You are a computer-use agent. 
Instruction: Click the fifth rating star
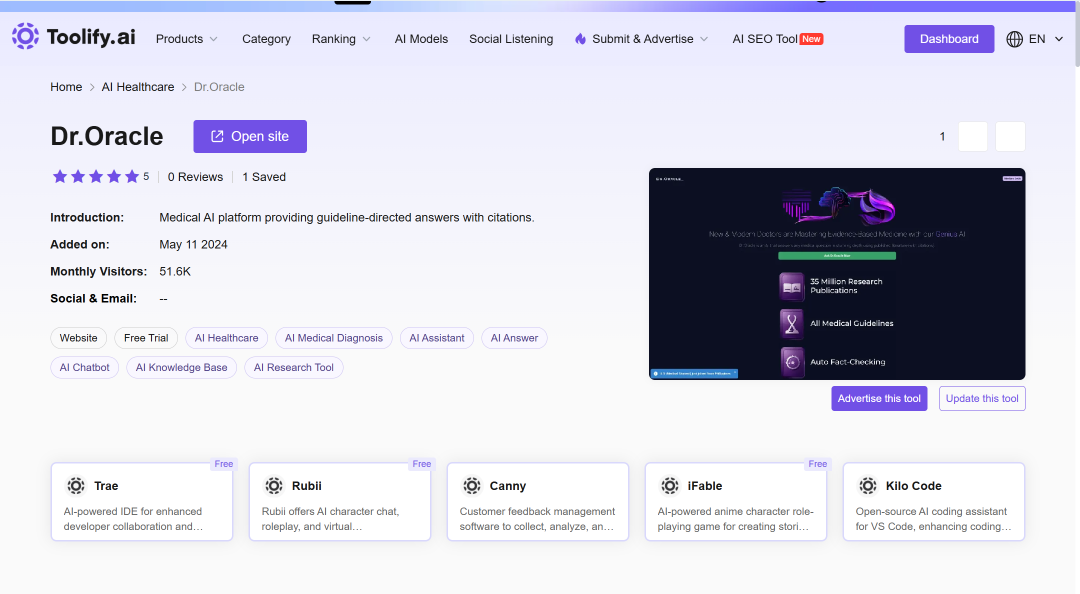[132, 177]
